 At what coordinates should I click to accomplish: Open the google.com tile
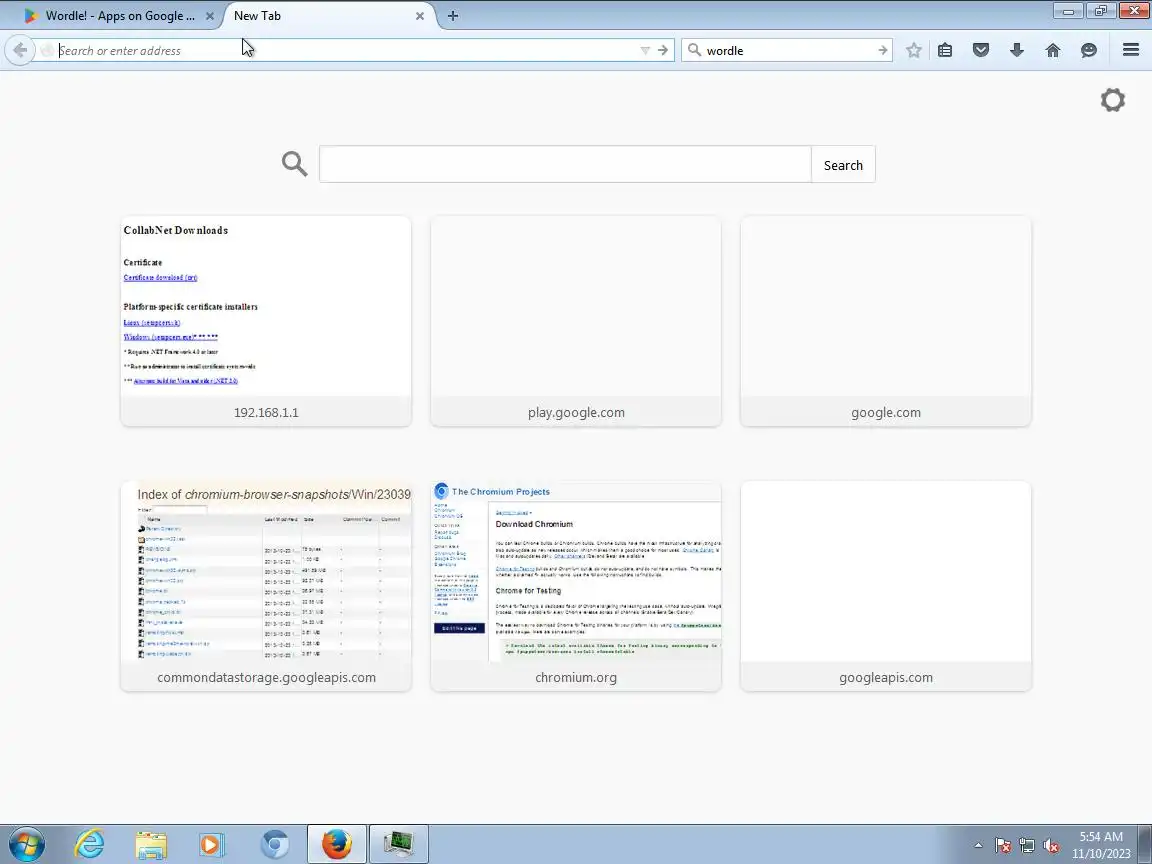click(886, 321)
